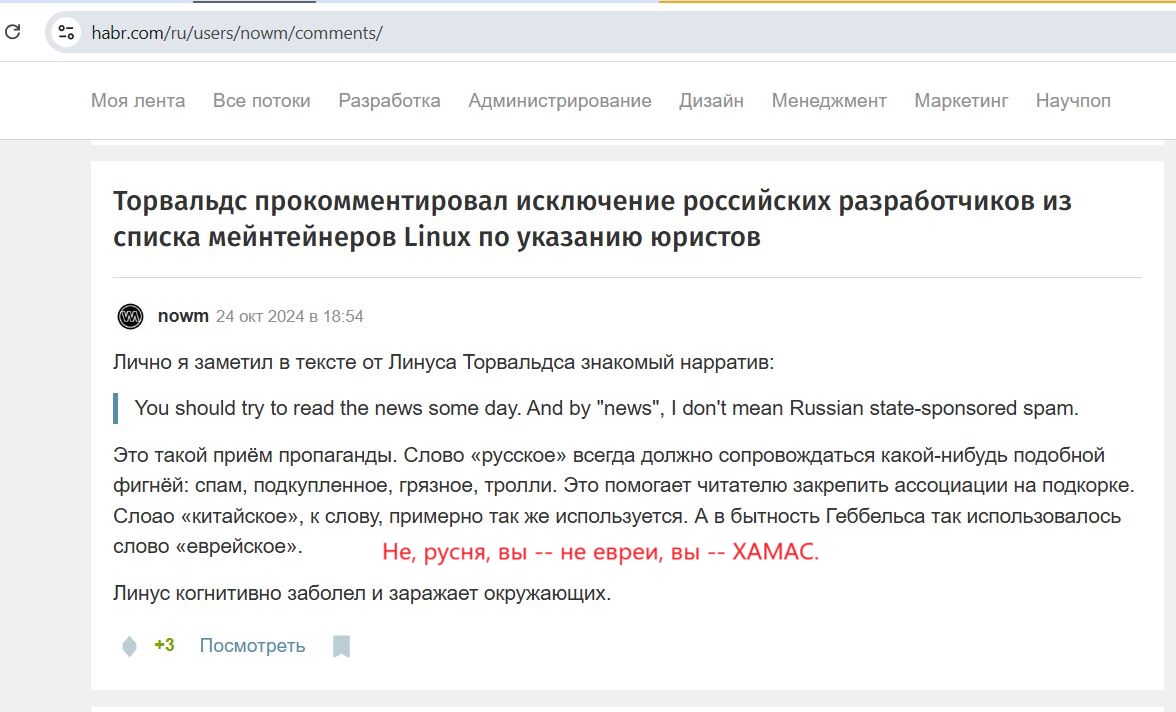
Task: Open the Научпоп stream
Action: point(1073,101)
